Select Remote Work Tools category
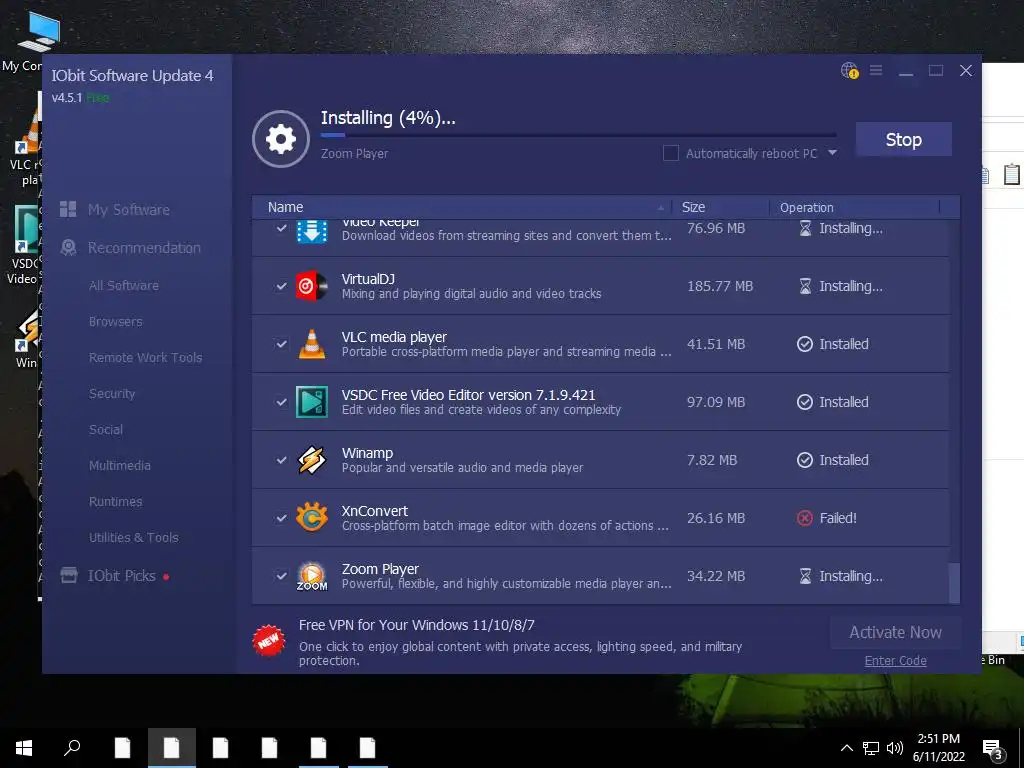This screenshot has height=768, width=1024. (x=146, y=357)
